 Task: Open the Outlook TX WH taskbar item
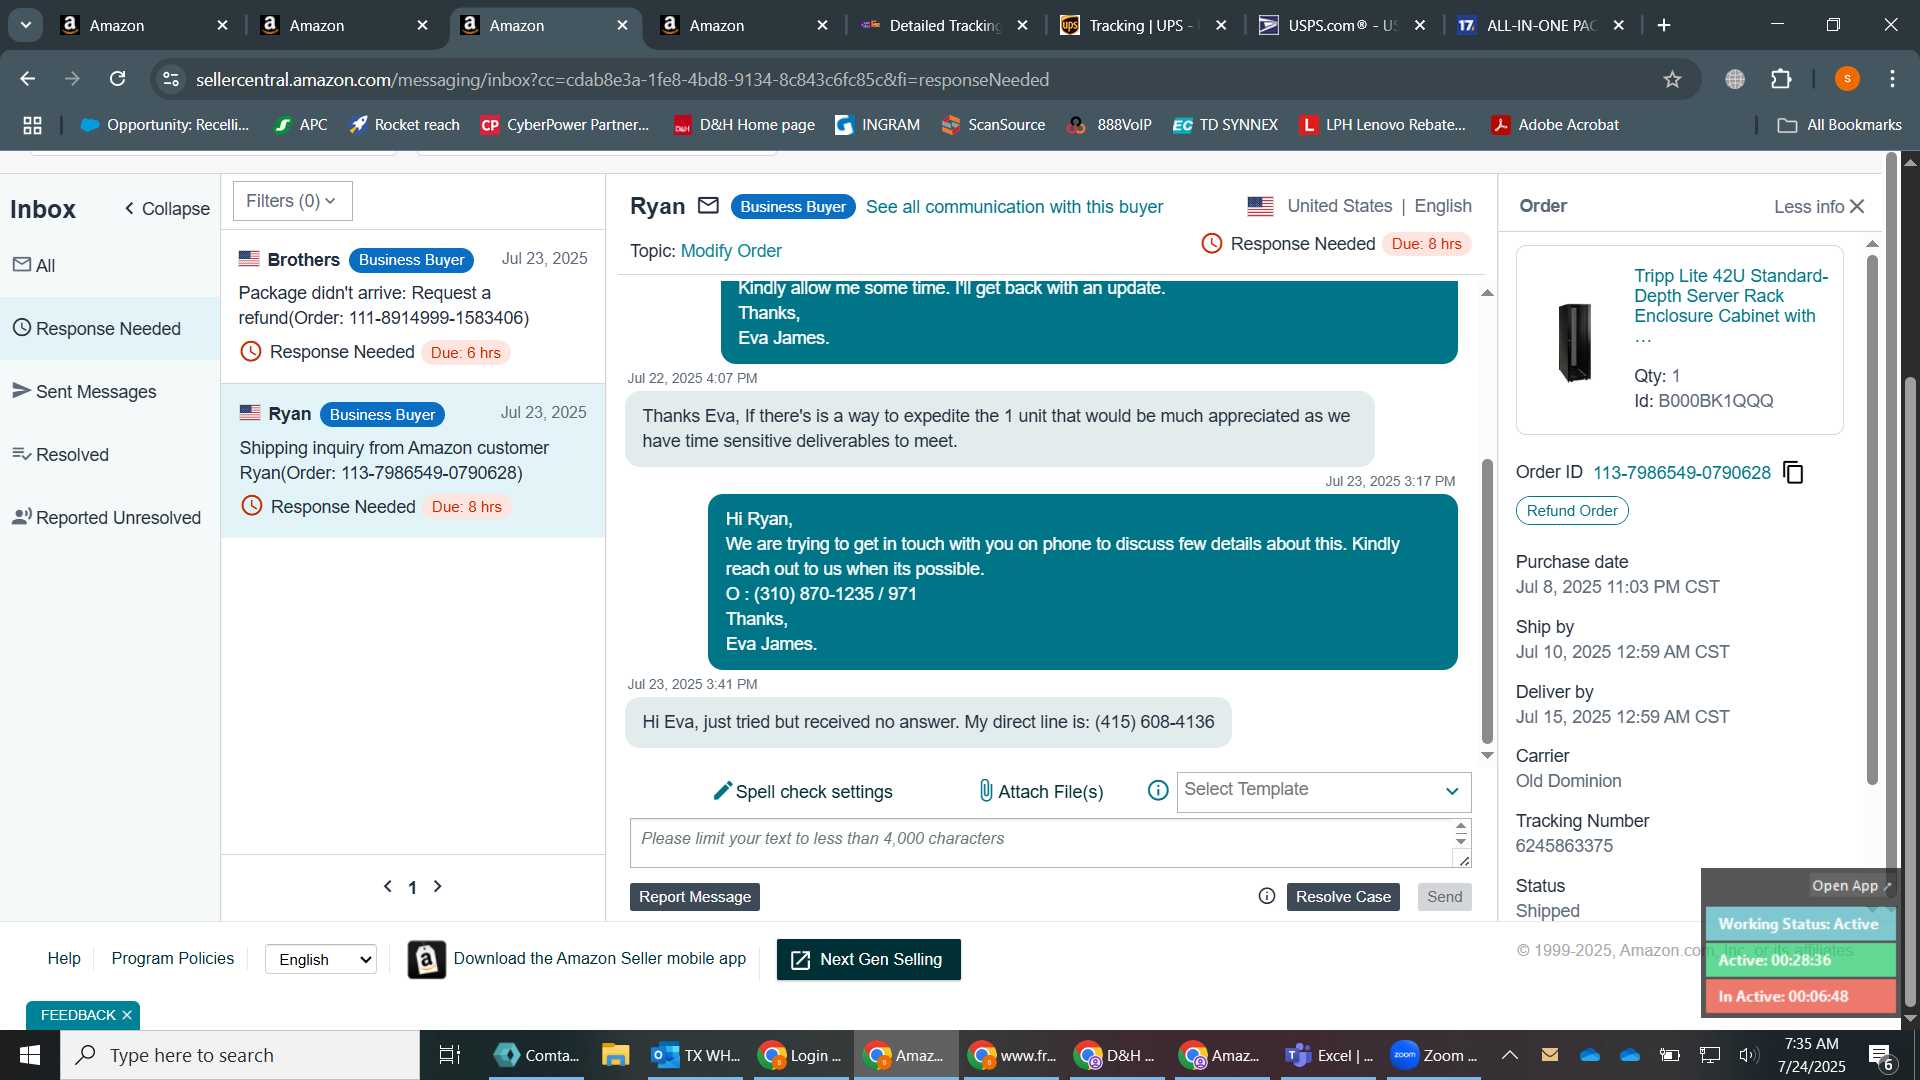tap(695, 1055)
